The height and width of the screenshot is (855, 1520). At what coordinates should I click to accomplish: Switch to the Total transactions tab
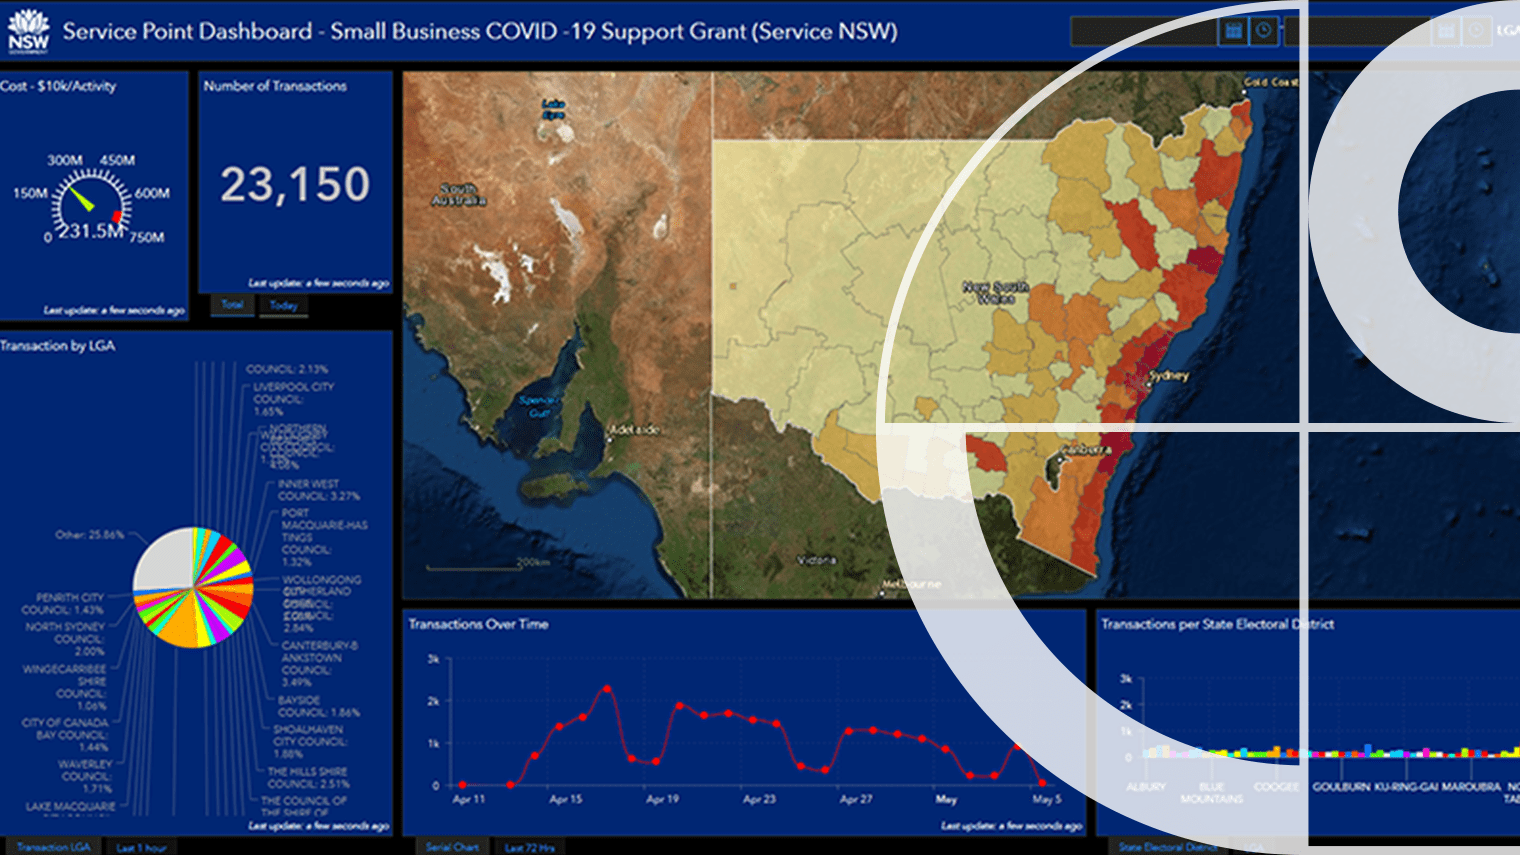tap(232, 305)
